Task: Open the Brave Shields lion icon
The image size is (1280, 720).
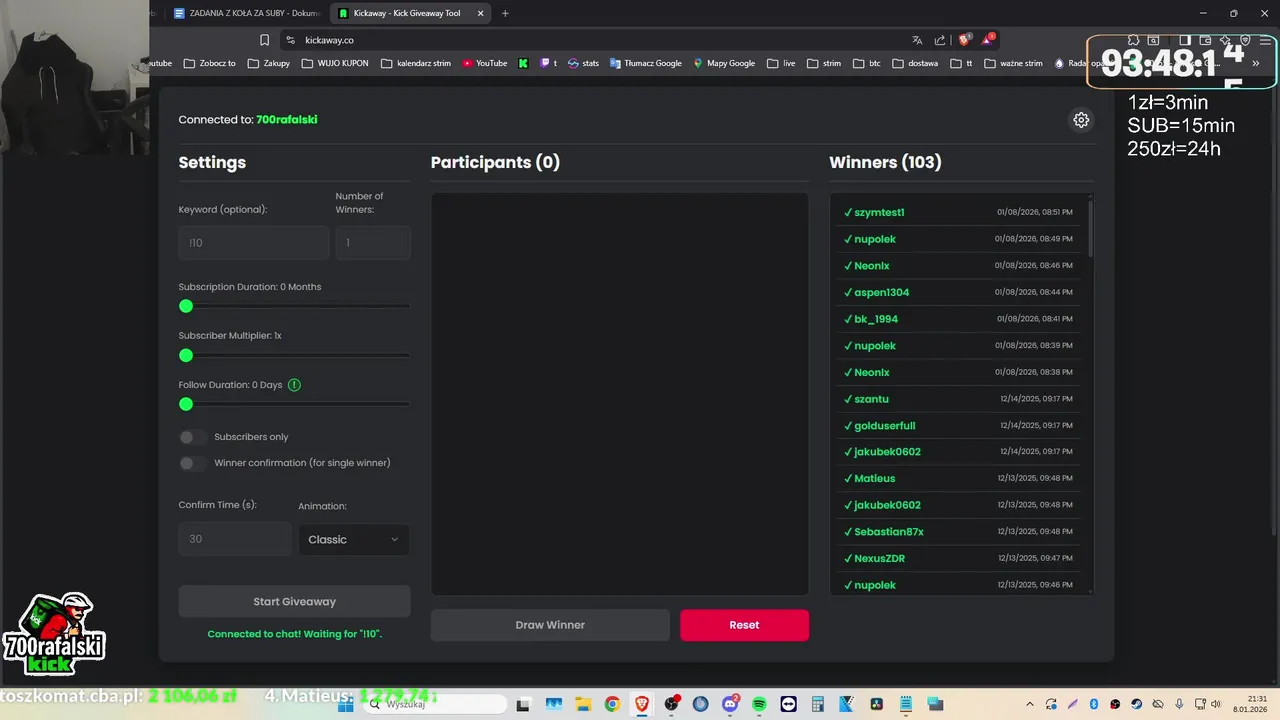Action: coord(964,40)
